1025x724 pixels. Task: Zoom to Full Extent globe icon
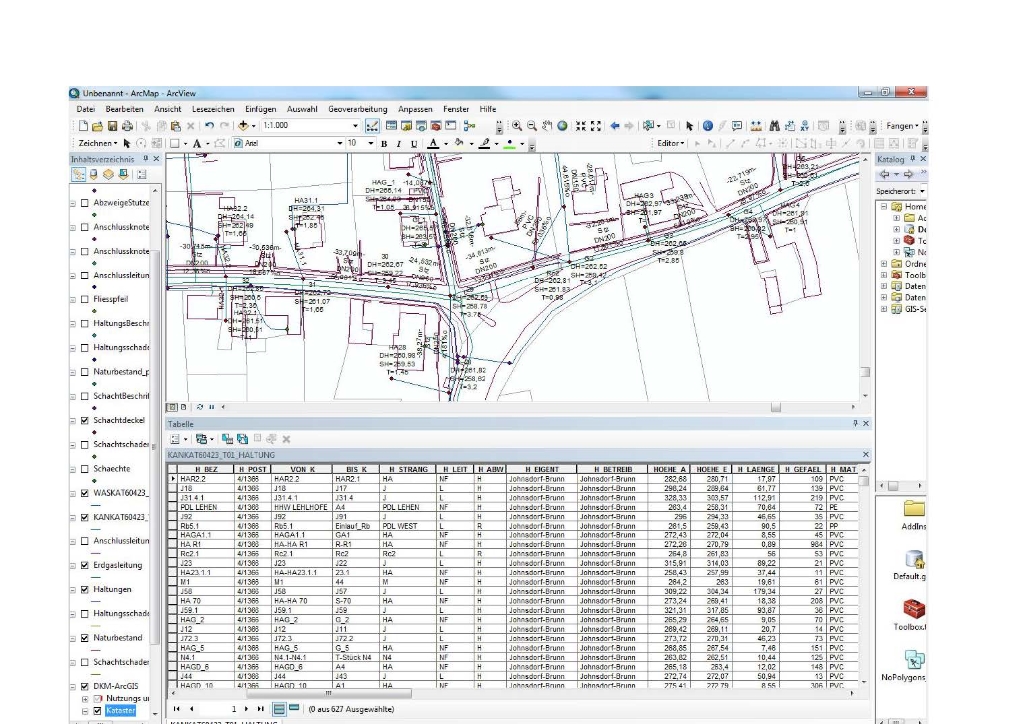point(562,125)
